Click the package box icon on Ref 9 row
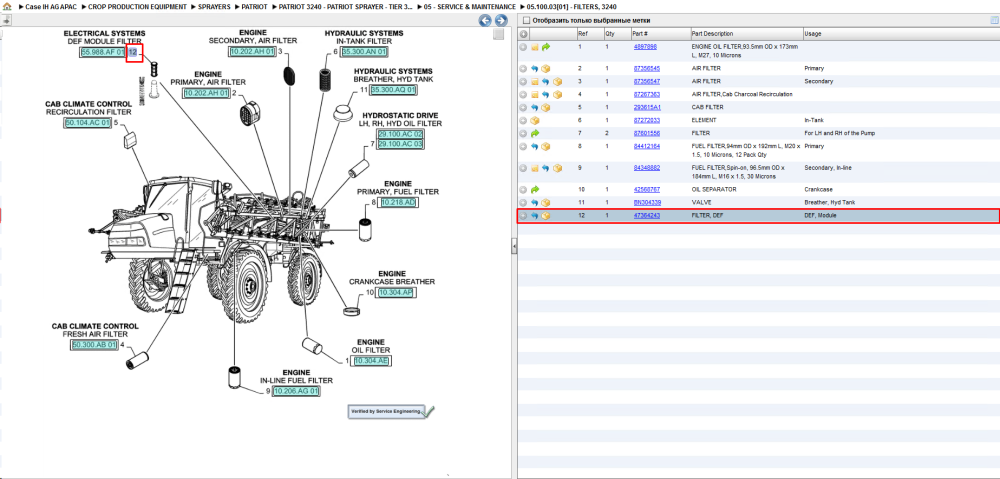The height and width of the screenshot is (479, 1000). click(557, 168)
